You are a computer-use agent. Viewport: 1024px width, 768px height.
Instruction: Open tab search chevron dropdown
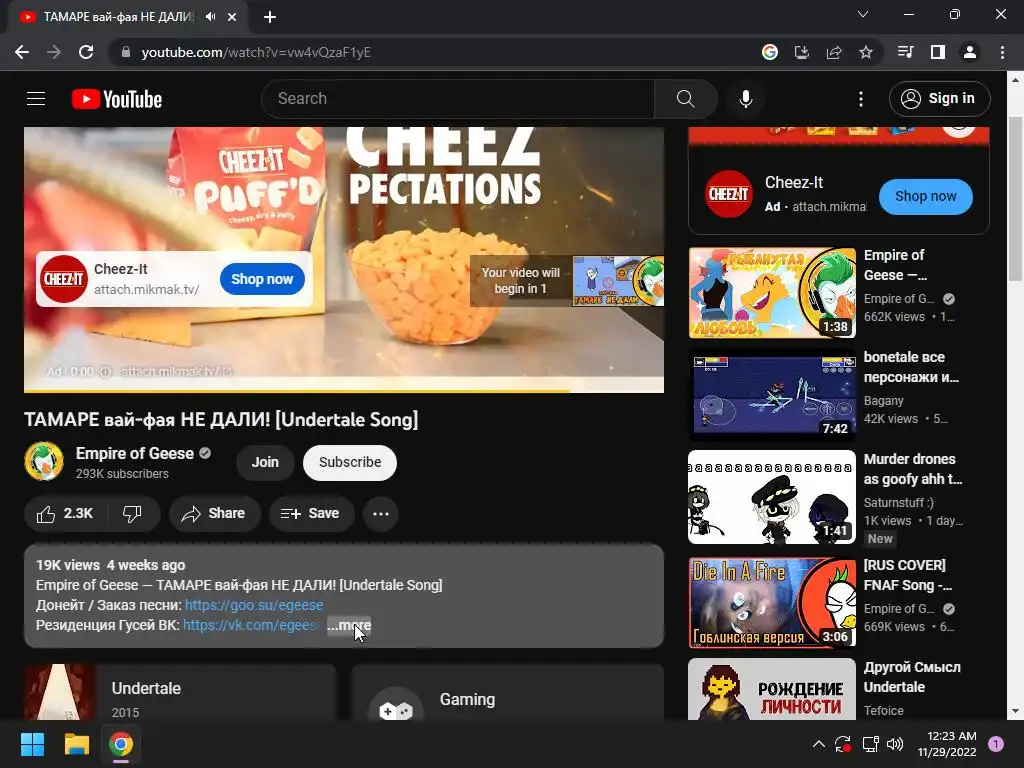pyautogui.click(x=863, y=14)
